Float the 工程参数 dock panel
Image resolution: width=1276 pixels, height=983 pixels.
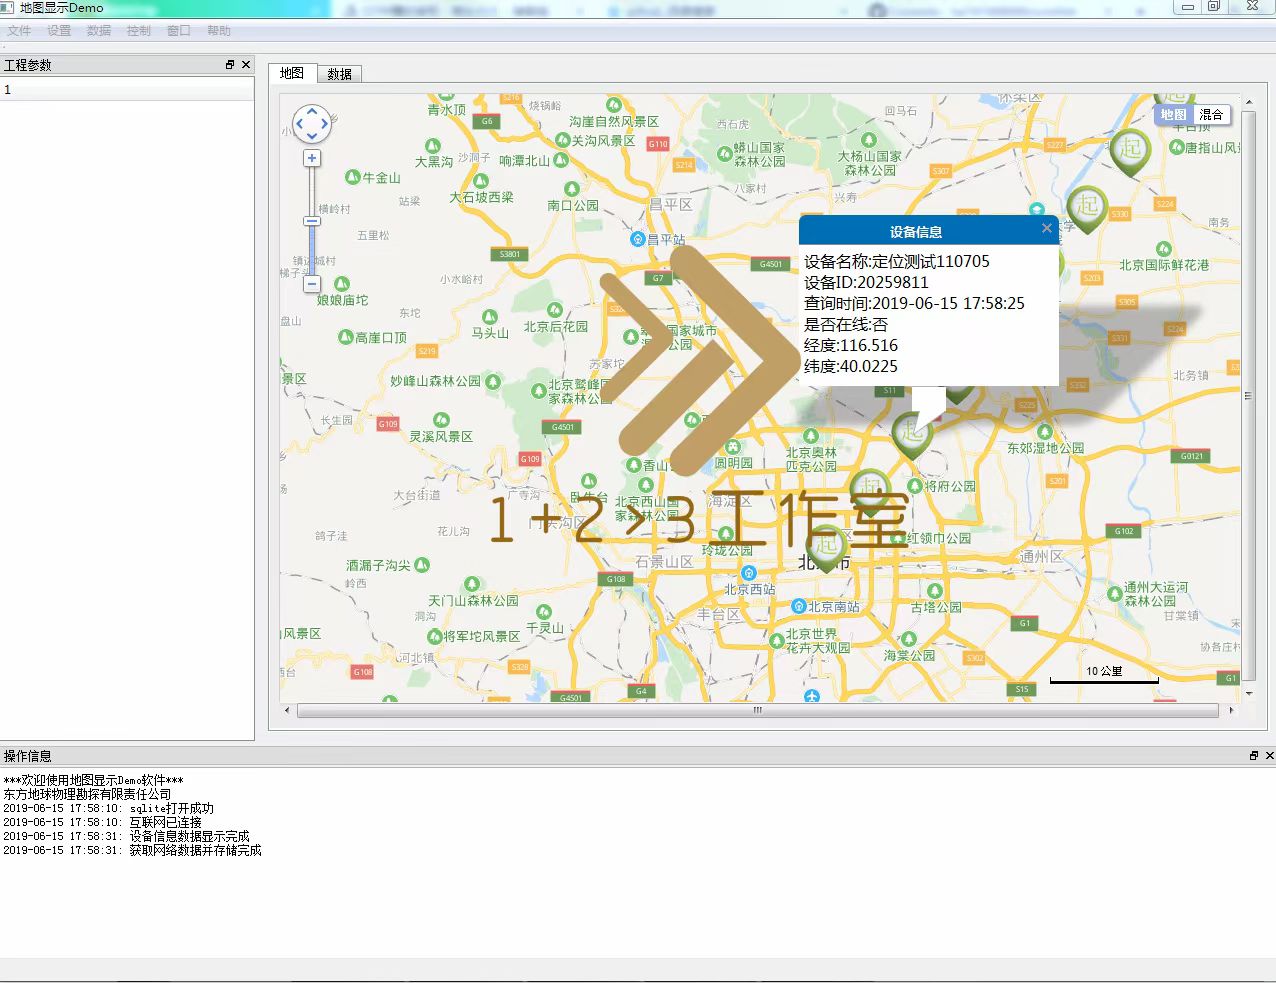point(230,64)
